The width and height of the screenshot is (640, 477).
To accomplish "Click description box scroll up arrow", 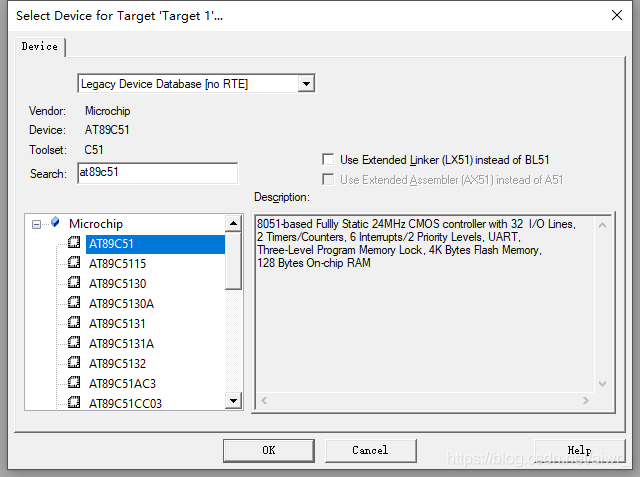I will 602,225.
